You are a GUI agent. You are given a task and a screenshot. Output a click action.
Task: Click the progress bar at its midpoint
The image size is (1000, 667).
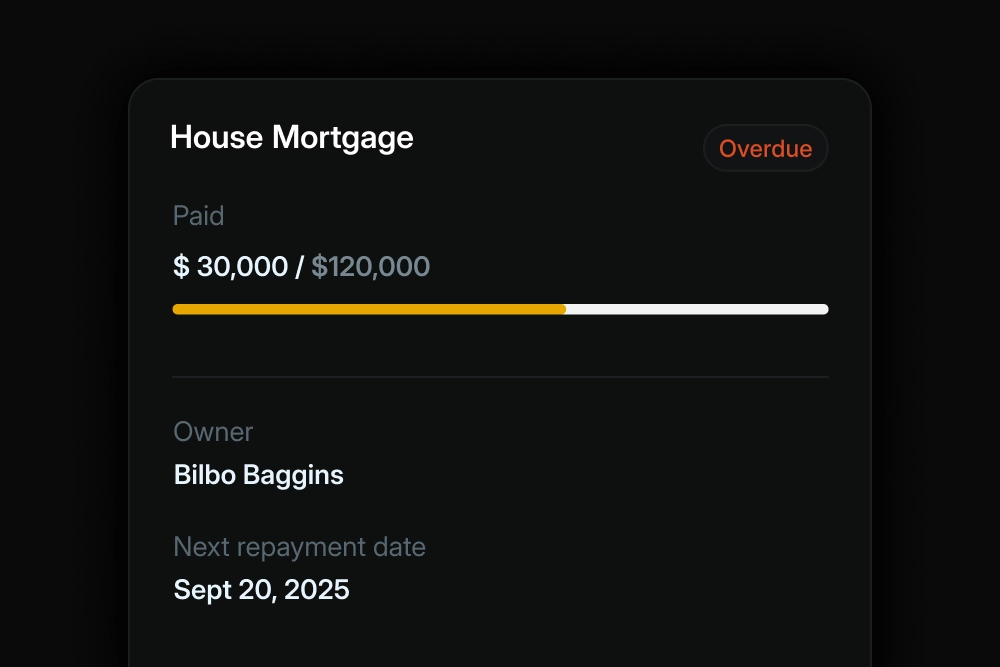pyautogui.click(x=500, y=309)
